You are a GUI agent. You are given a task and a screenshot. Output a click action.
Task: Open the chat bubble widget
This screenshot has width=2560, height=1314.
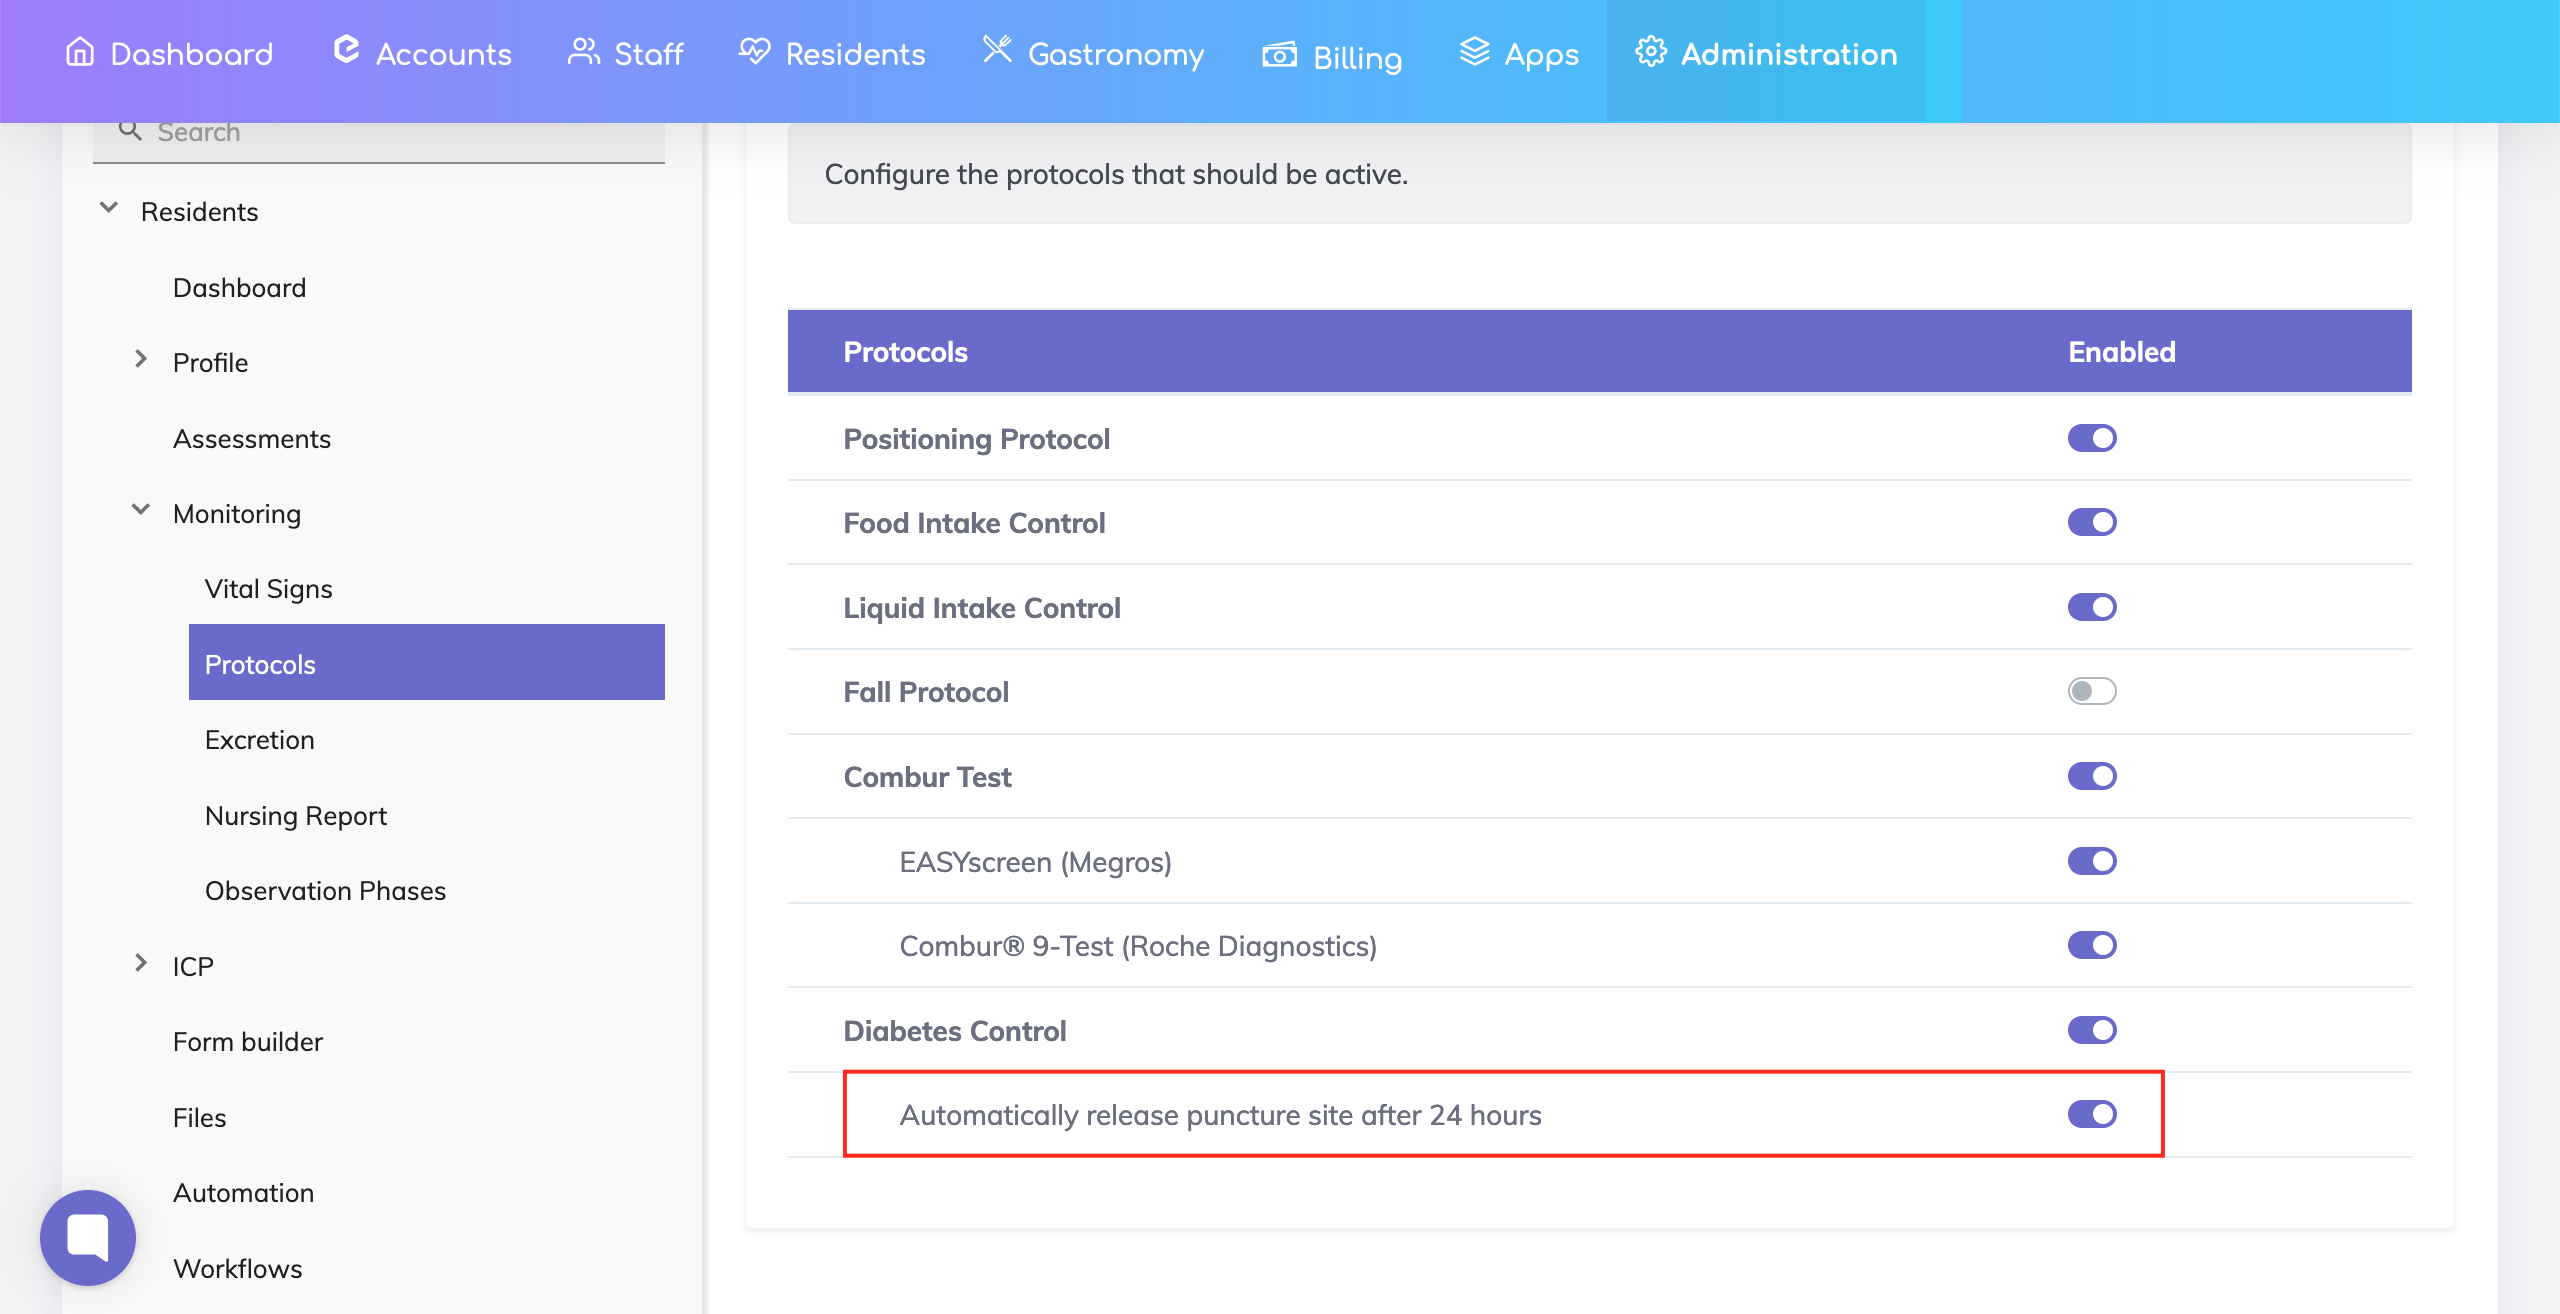88,1237
